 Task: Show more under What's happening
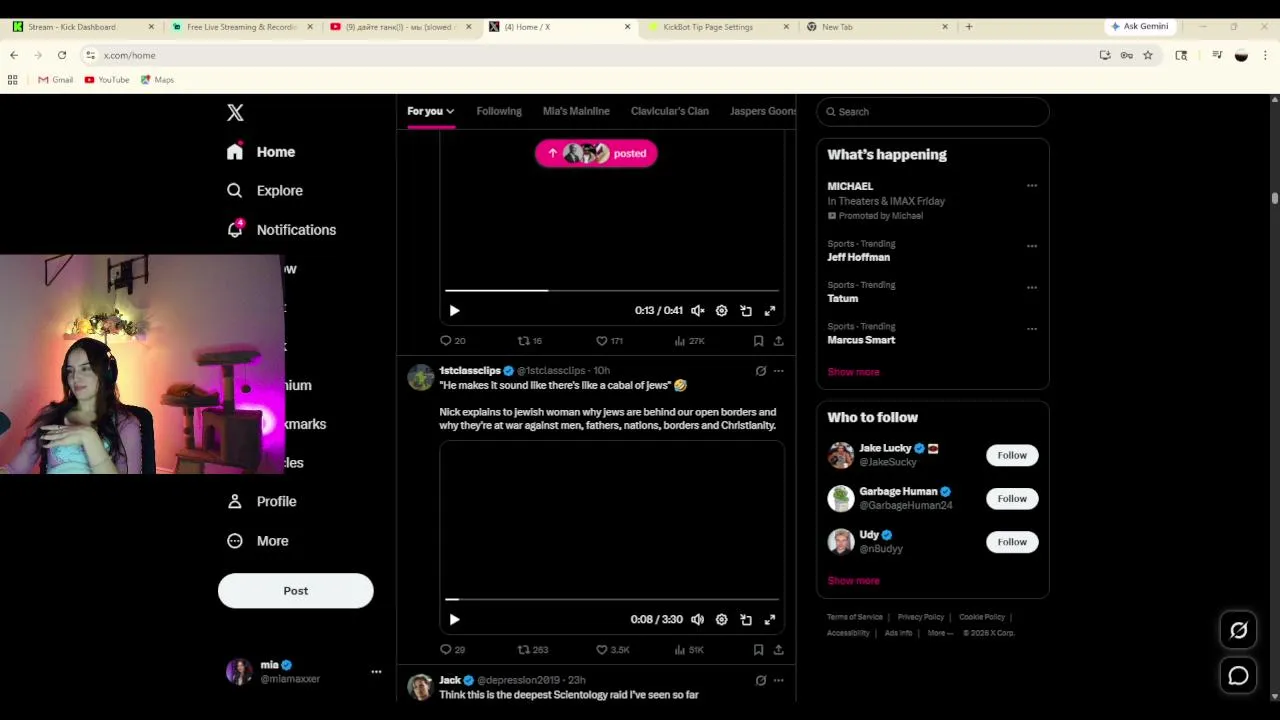coord(853,372)
